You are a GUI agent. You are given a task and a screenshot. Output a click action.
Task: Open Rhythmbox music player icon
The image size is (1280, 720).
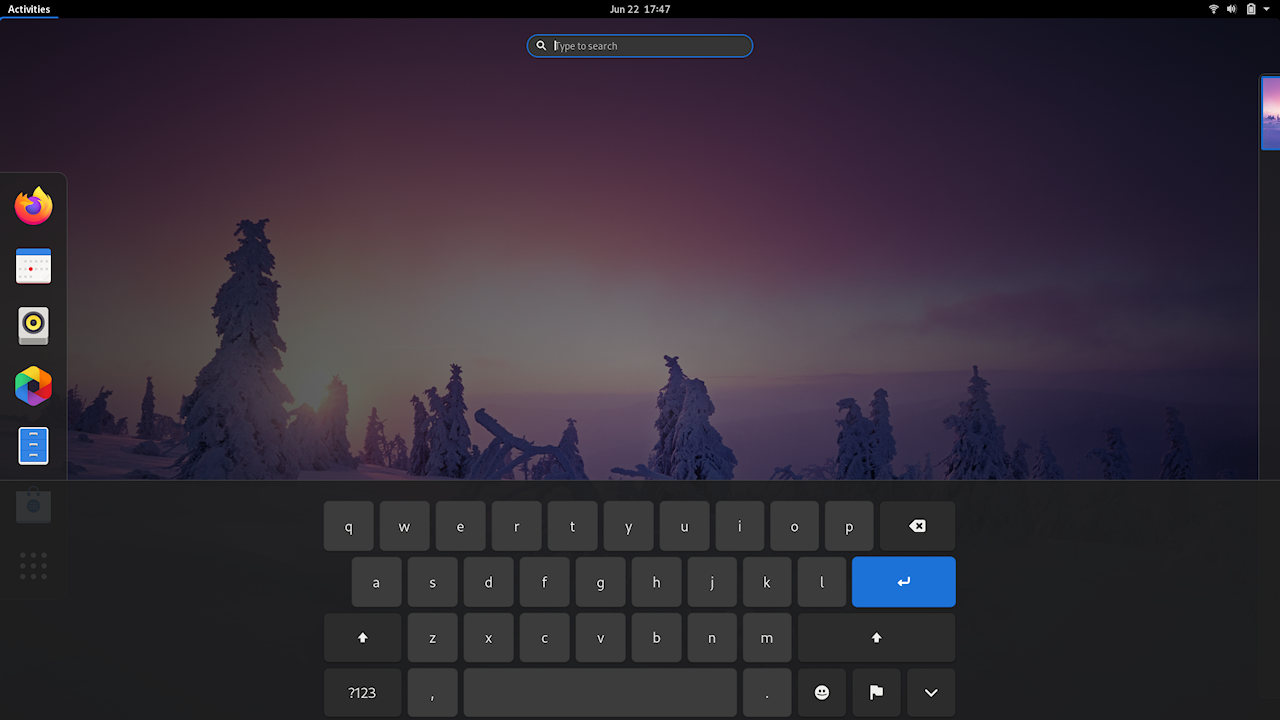click(33, 326)
